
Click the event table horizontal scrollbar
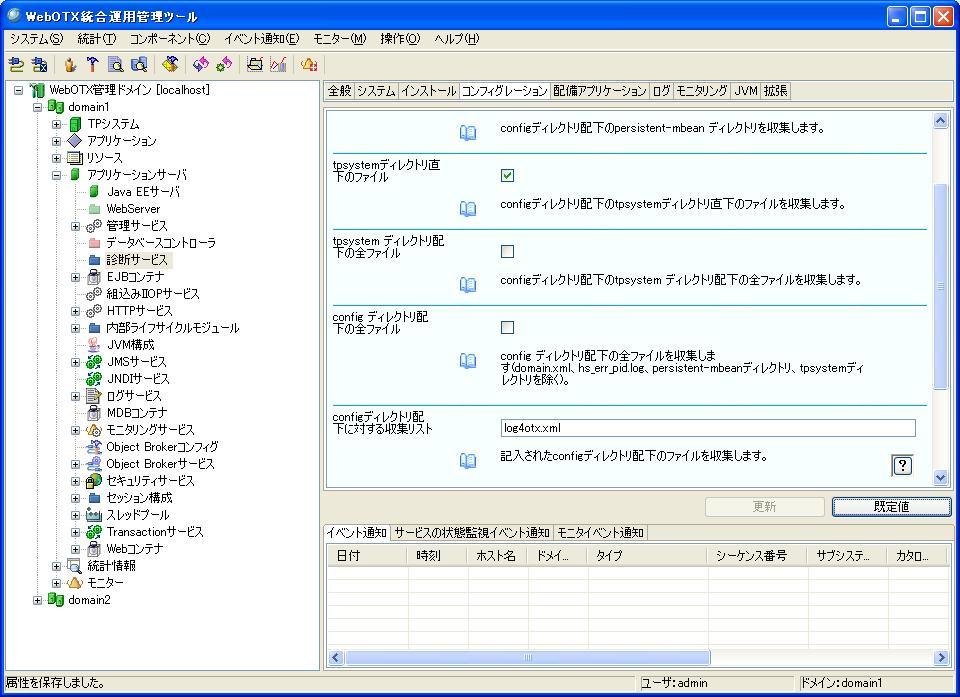click(528, 658)
